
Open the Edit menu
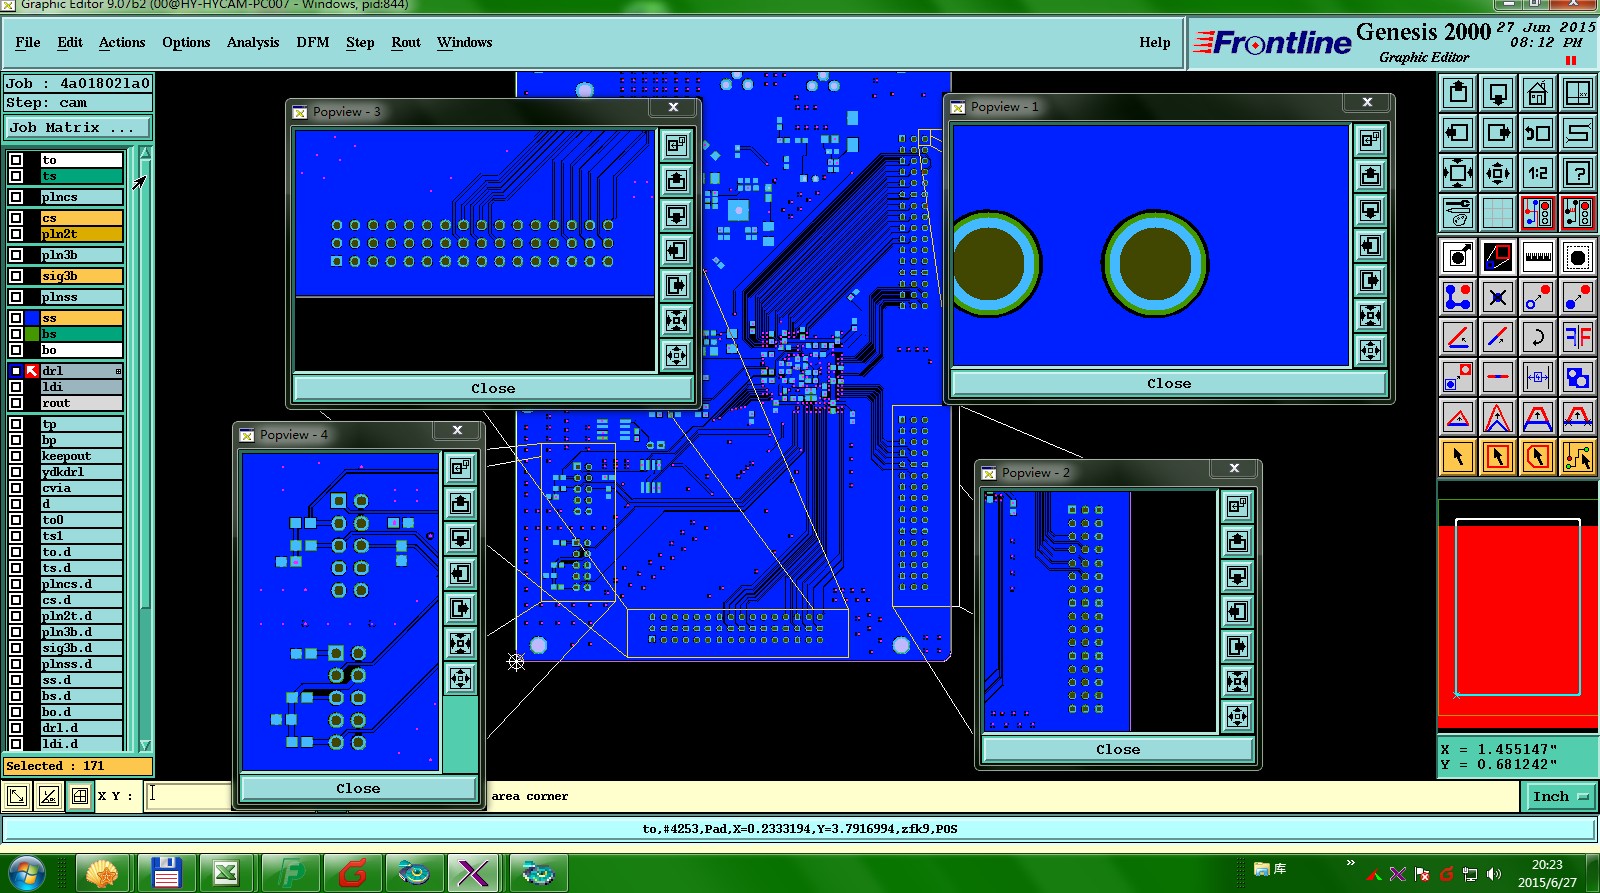click(x=70, y=42)
